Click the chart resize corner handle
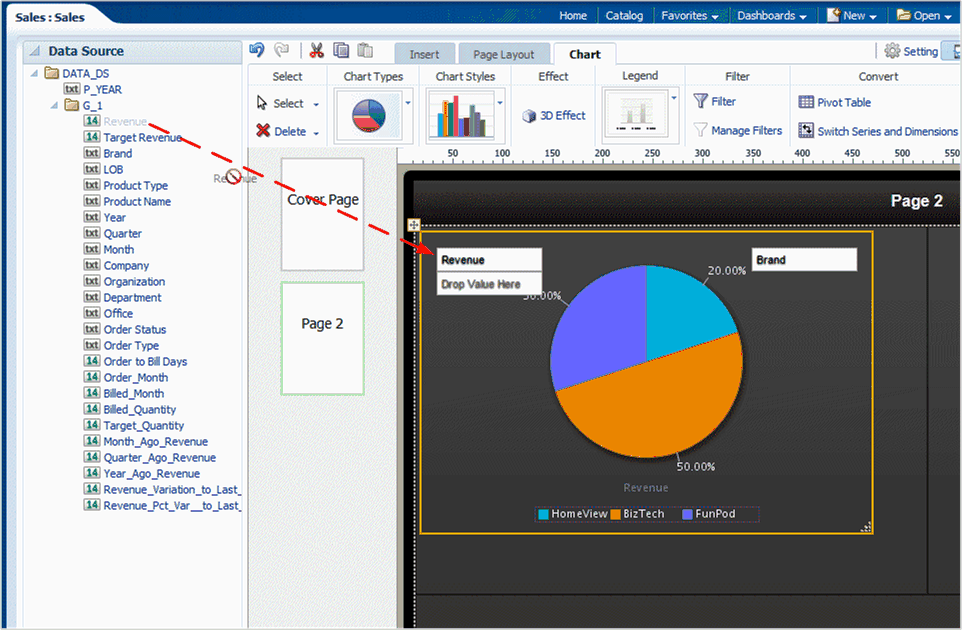This screenshot has width=962, height=630. (866, 527)
